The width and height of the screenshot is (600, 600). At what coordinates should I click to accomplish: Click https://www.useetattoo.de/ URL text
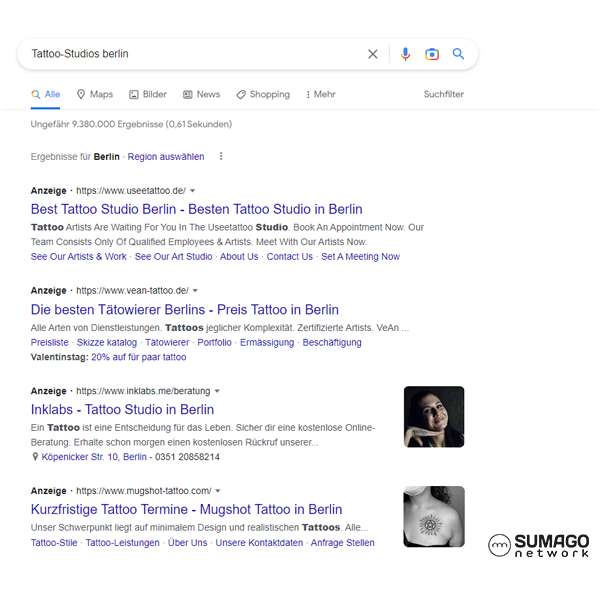click(x=131, y=191)
